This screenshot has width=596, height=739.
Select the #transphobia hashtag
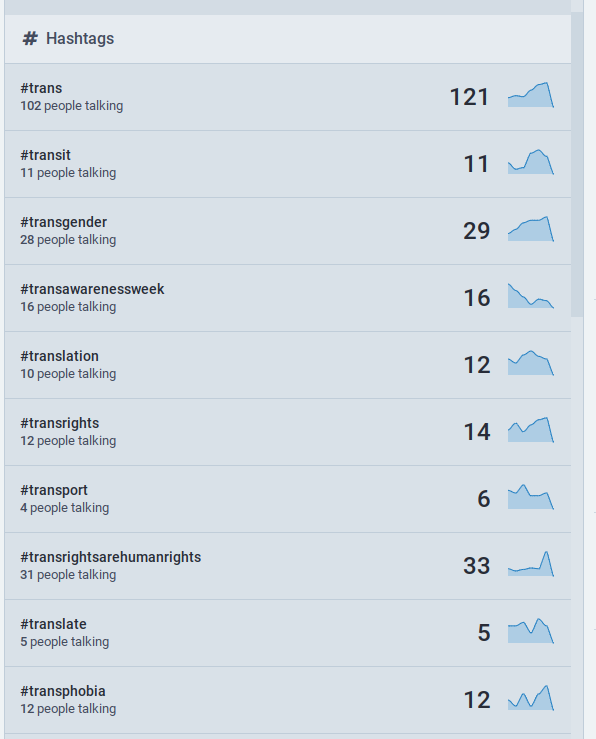(x=63, y=691)
